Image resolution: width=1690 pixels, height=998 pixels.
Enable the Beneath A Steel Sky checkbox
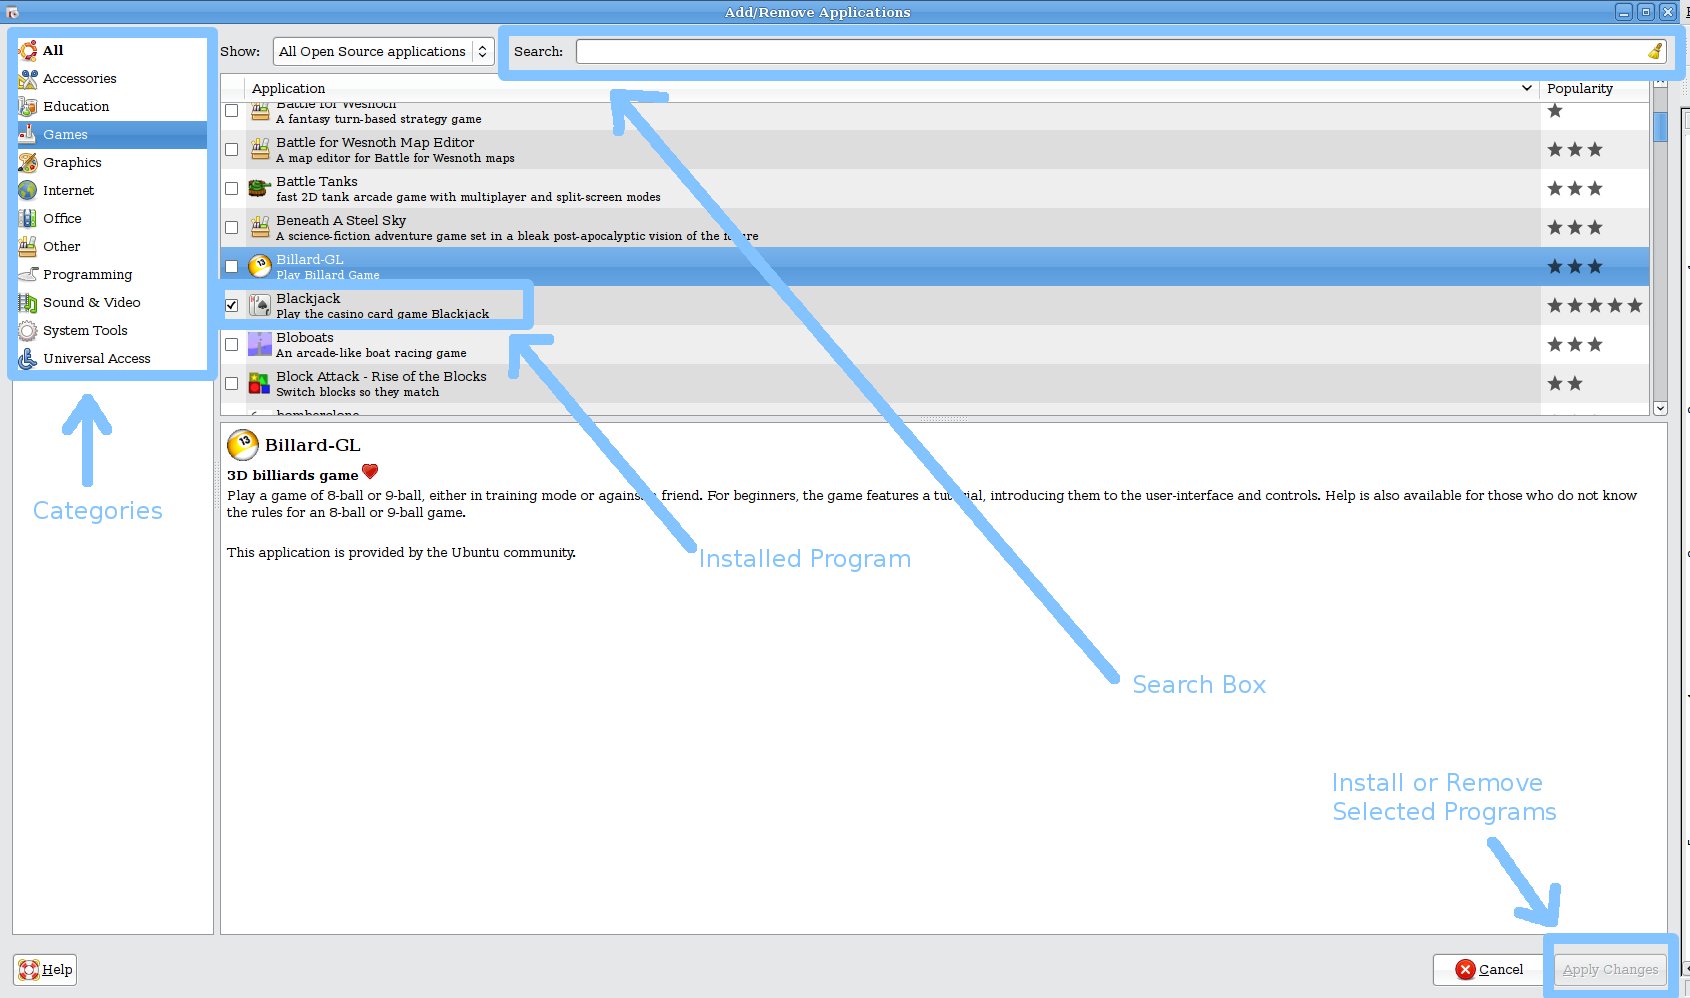pos(232,227)
